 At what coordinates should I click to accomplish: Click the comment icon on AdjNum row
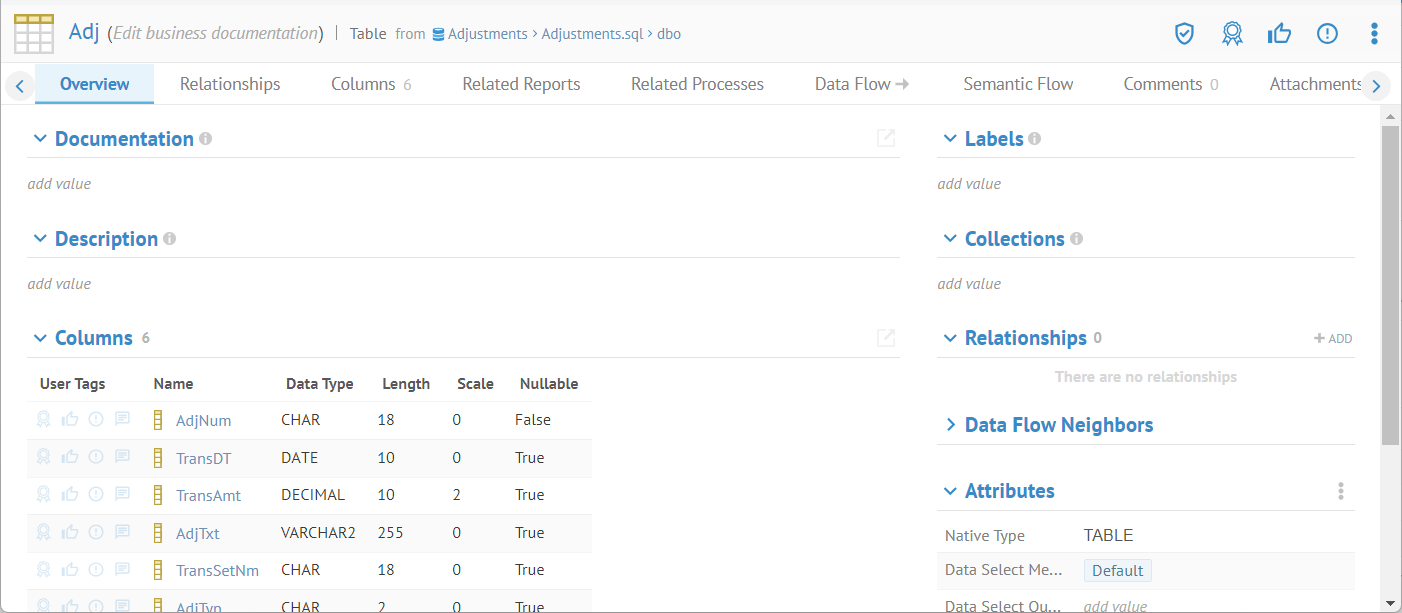pos(122,420)
